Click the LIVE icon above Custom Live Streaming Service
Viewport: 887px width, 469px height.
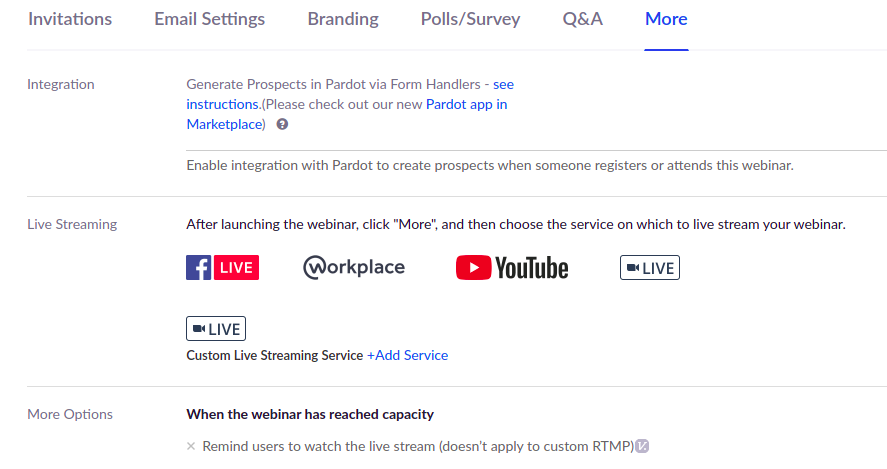(x=216, y=329)
